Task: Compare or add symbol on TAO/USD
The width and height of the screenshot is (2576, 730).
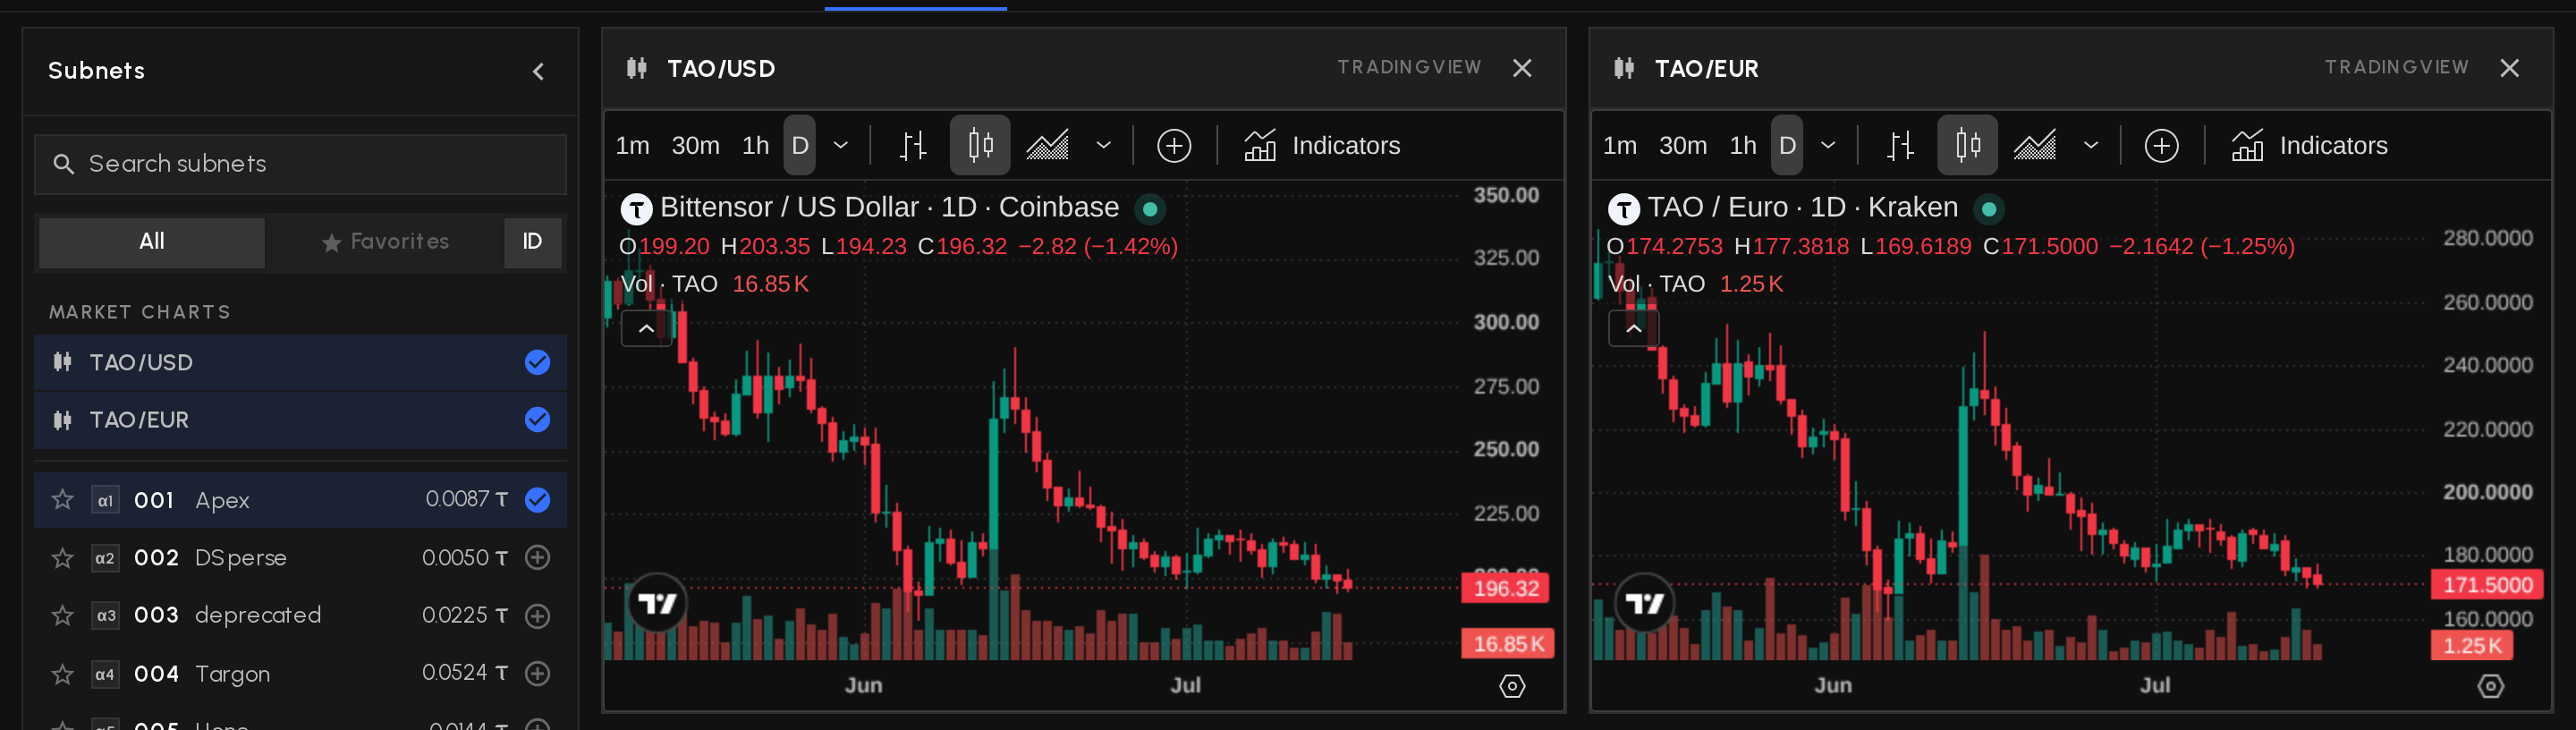Action: coord(1174,146)
